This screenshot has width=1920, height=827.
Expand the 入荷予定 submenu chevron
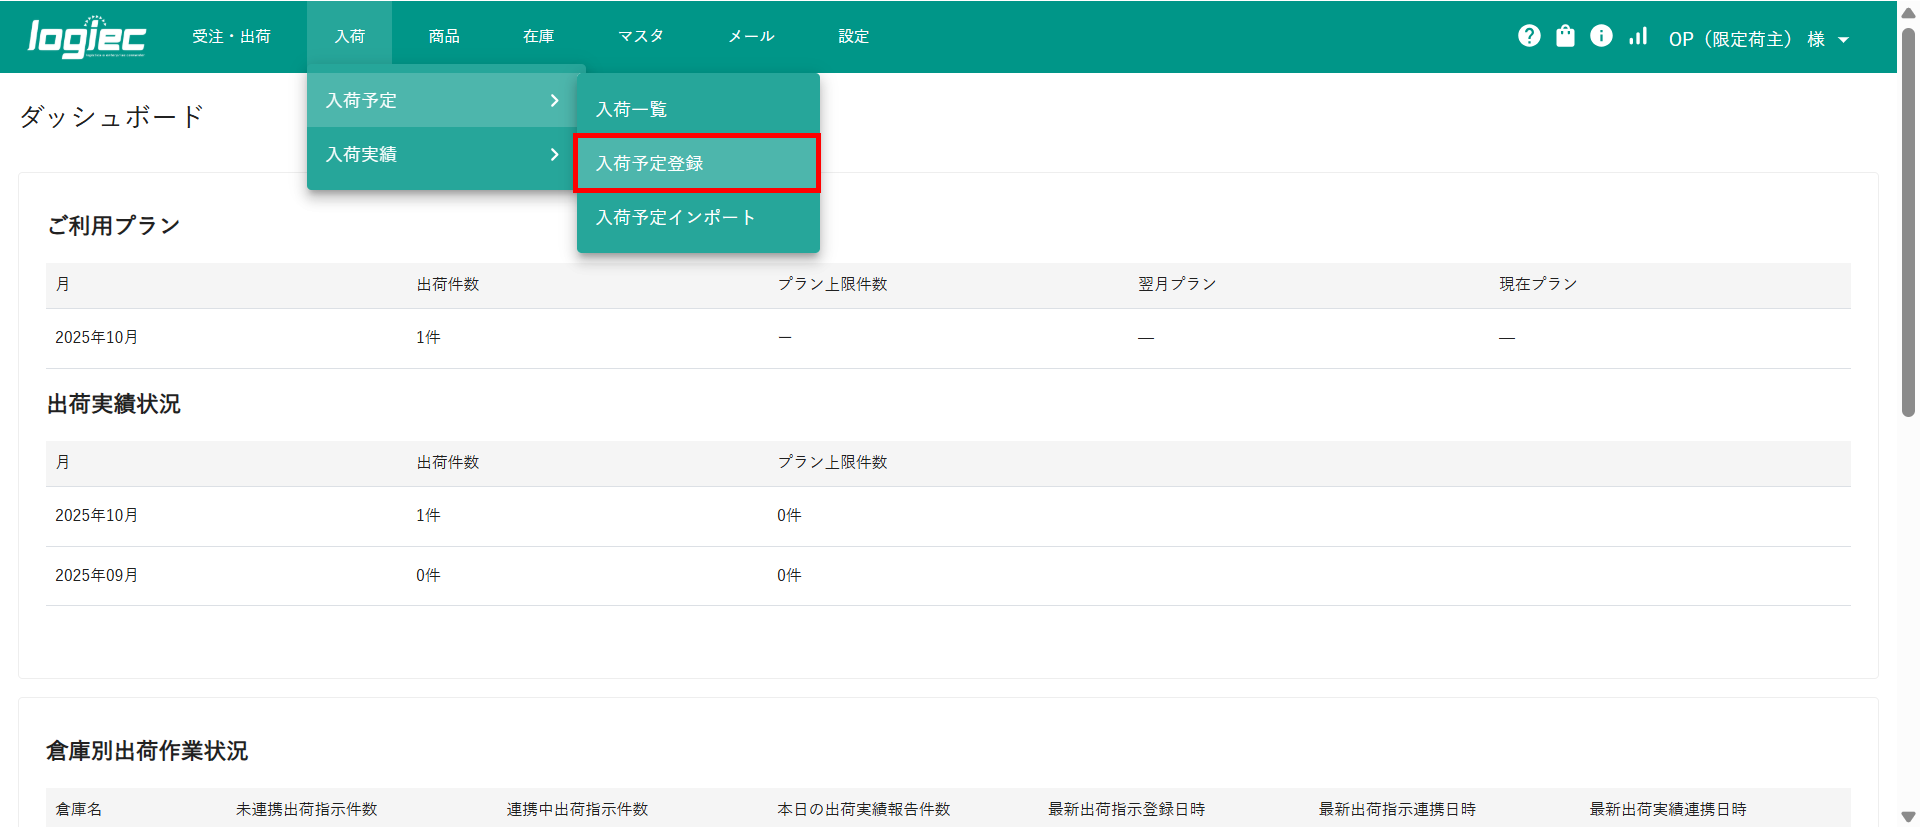pos(554,101)
